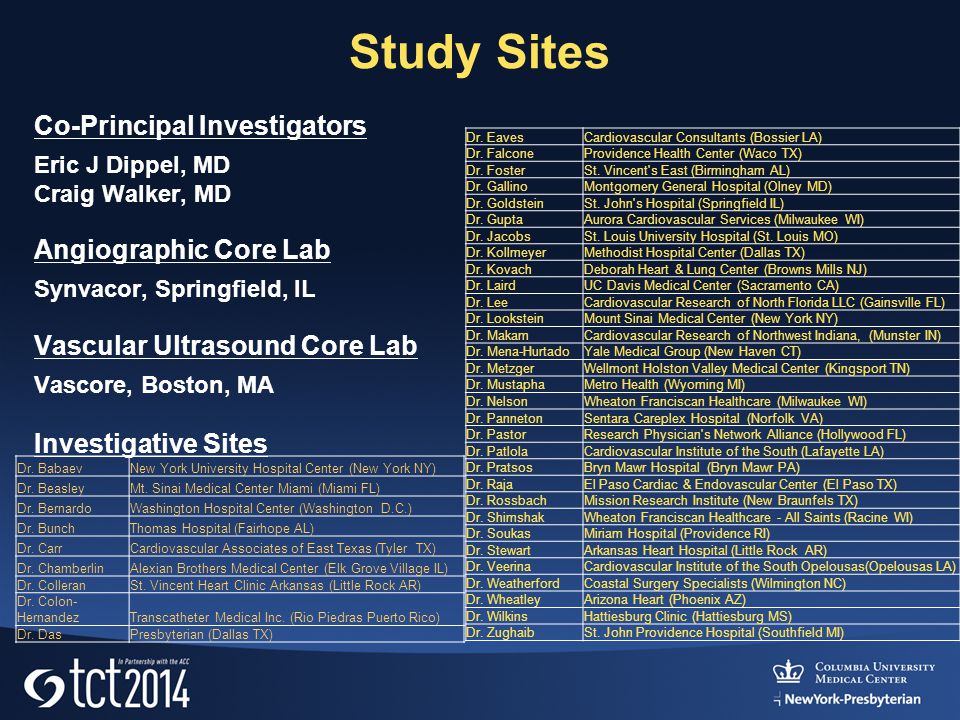Click the Dr. Beasley table cell

click(x=72, y=488)
